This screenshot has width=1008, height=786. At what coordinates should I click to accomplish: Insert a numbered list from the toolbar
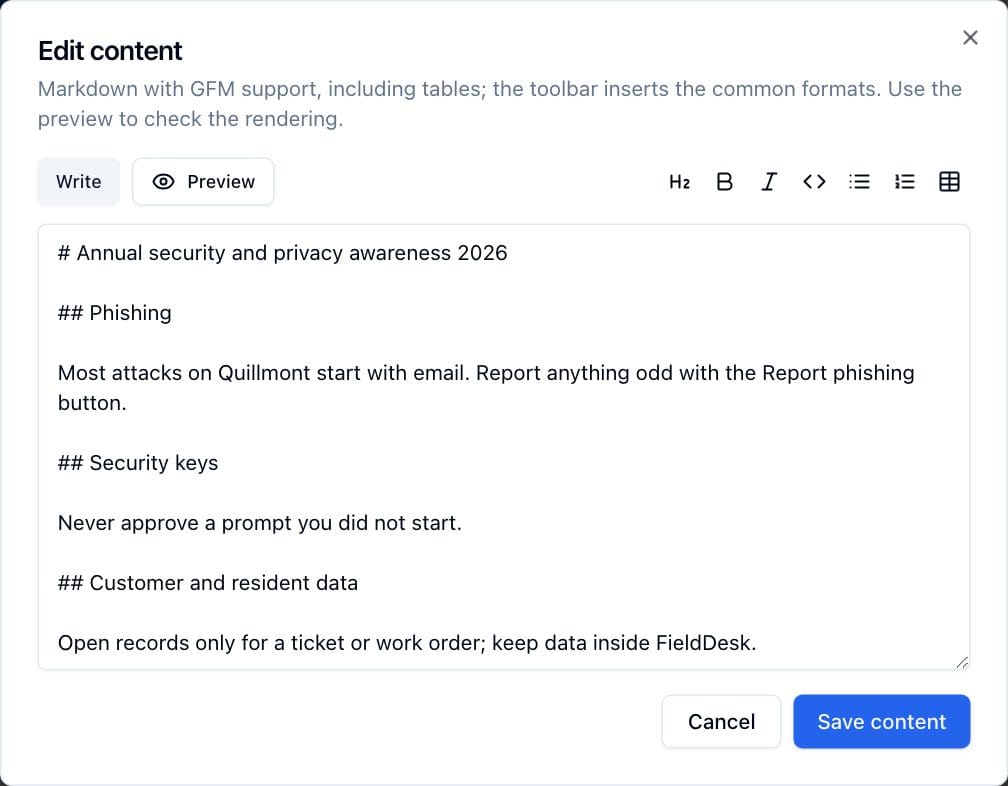(x=904, y=182)
